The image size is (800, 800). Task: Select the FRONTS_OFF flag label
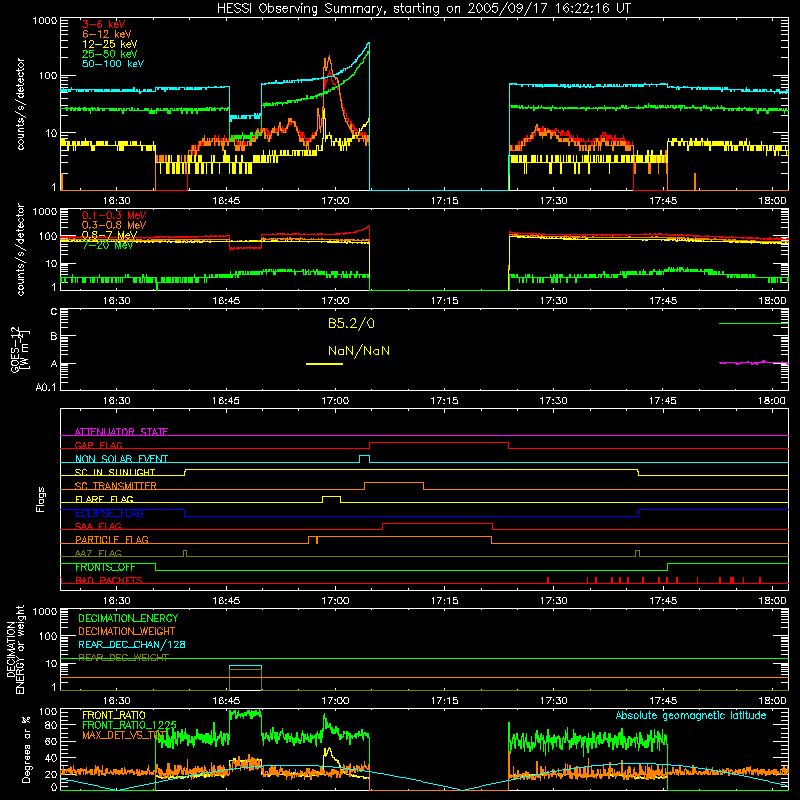coord(105,567)
